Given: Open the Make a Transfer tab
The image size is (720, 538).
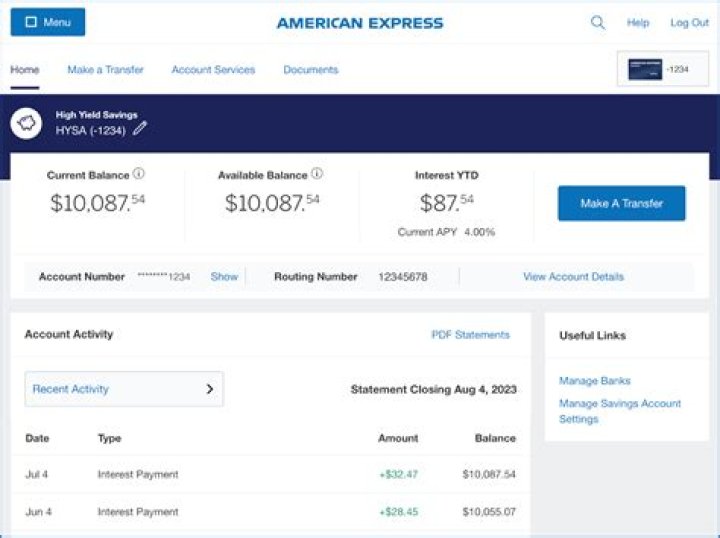Looking at the screenshot, I should tap(105, 70).
